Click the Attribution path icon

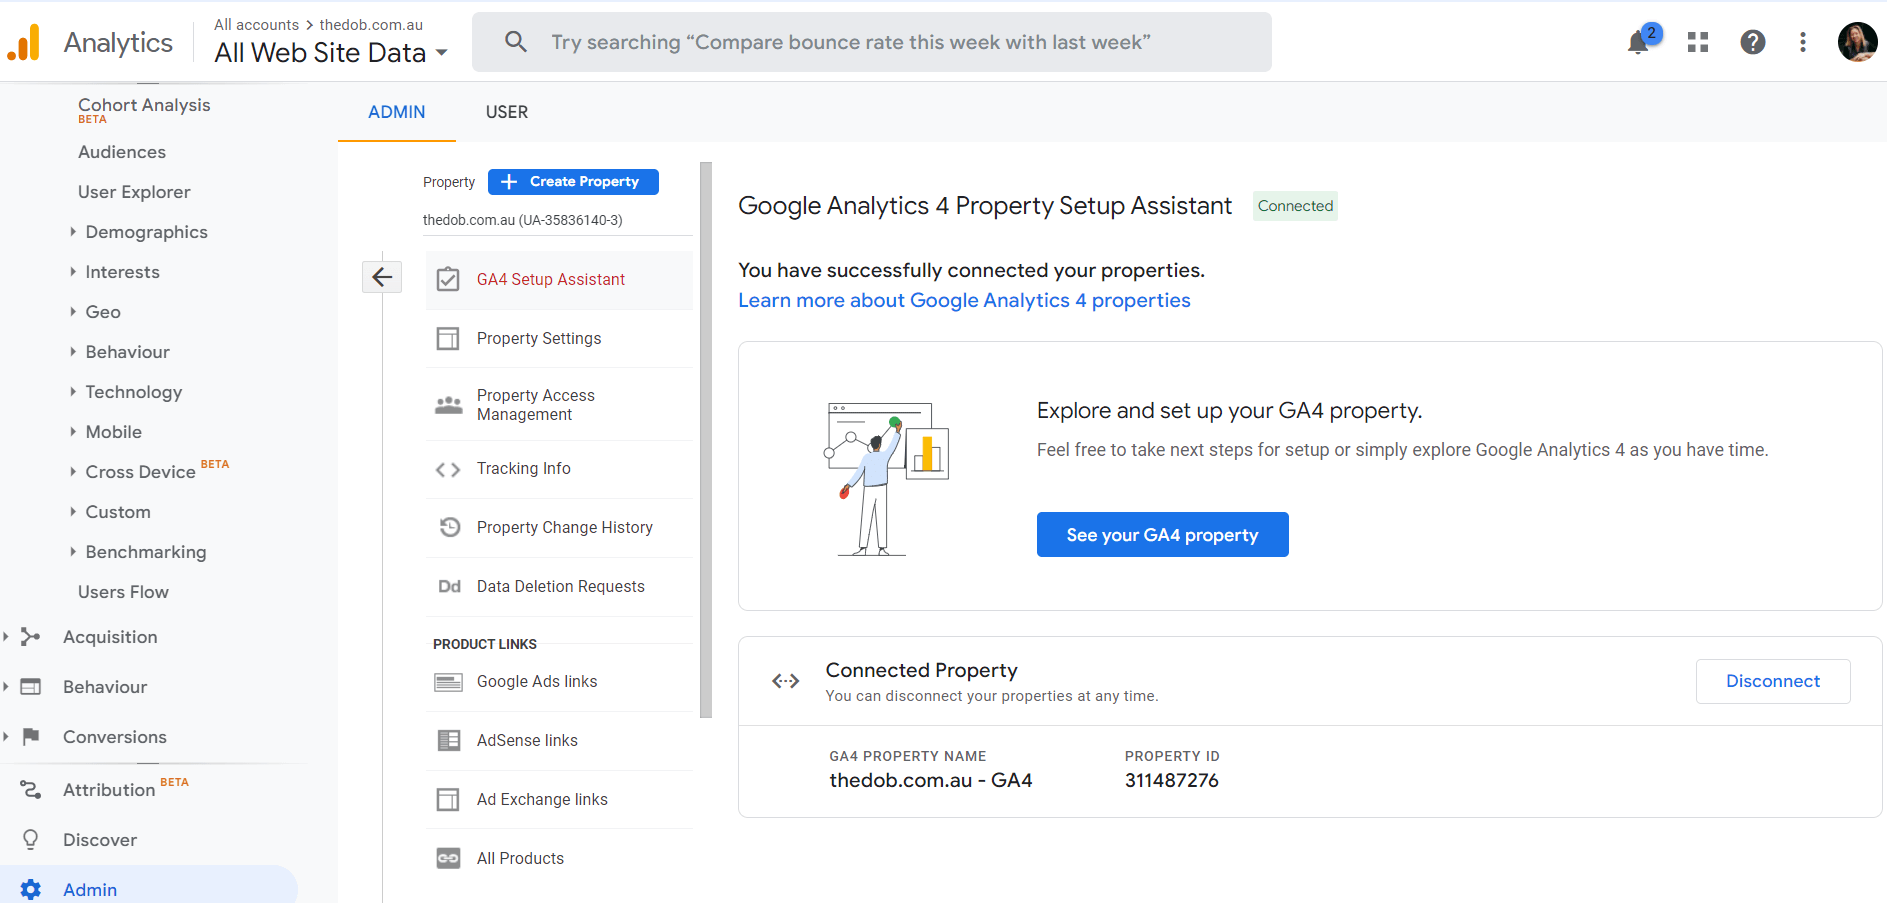[x=31, y=790]
